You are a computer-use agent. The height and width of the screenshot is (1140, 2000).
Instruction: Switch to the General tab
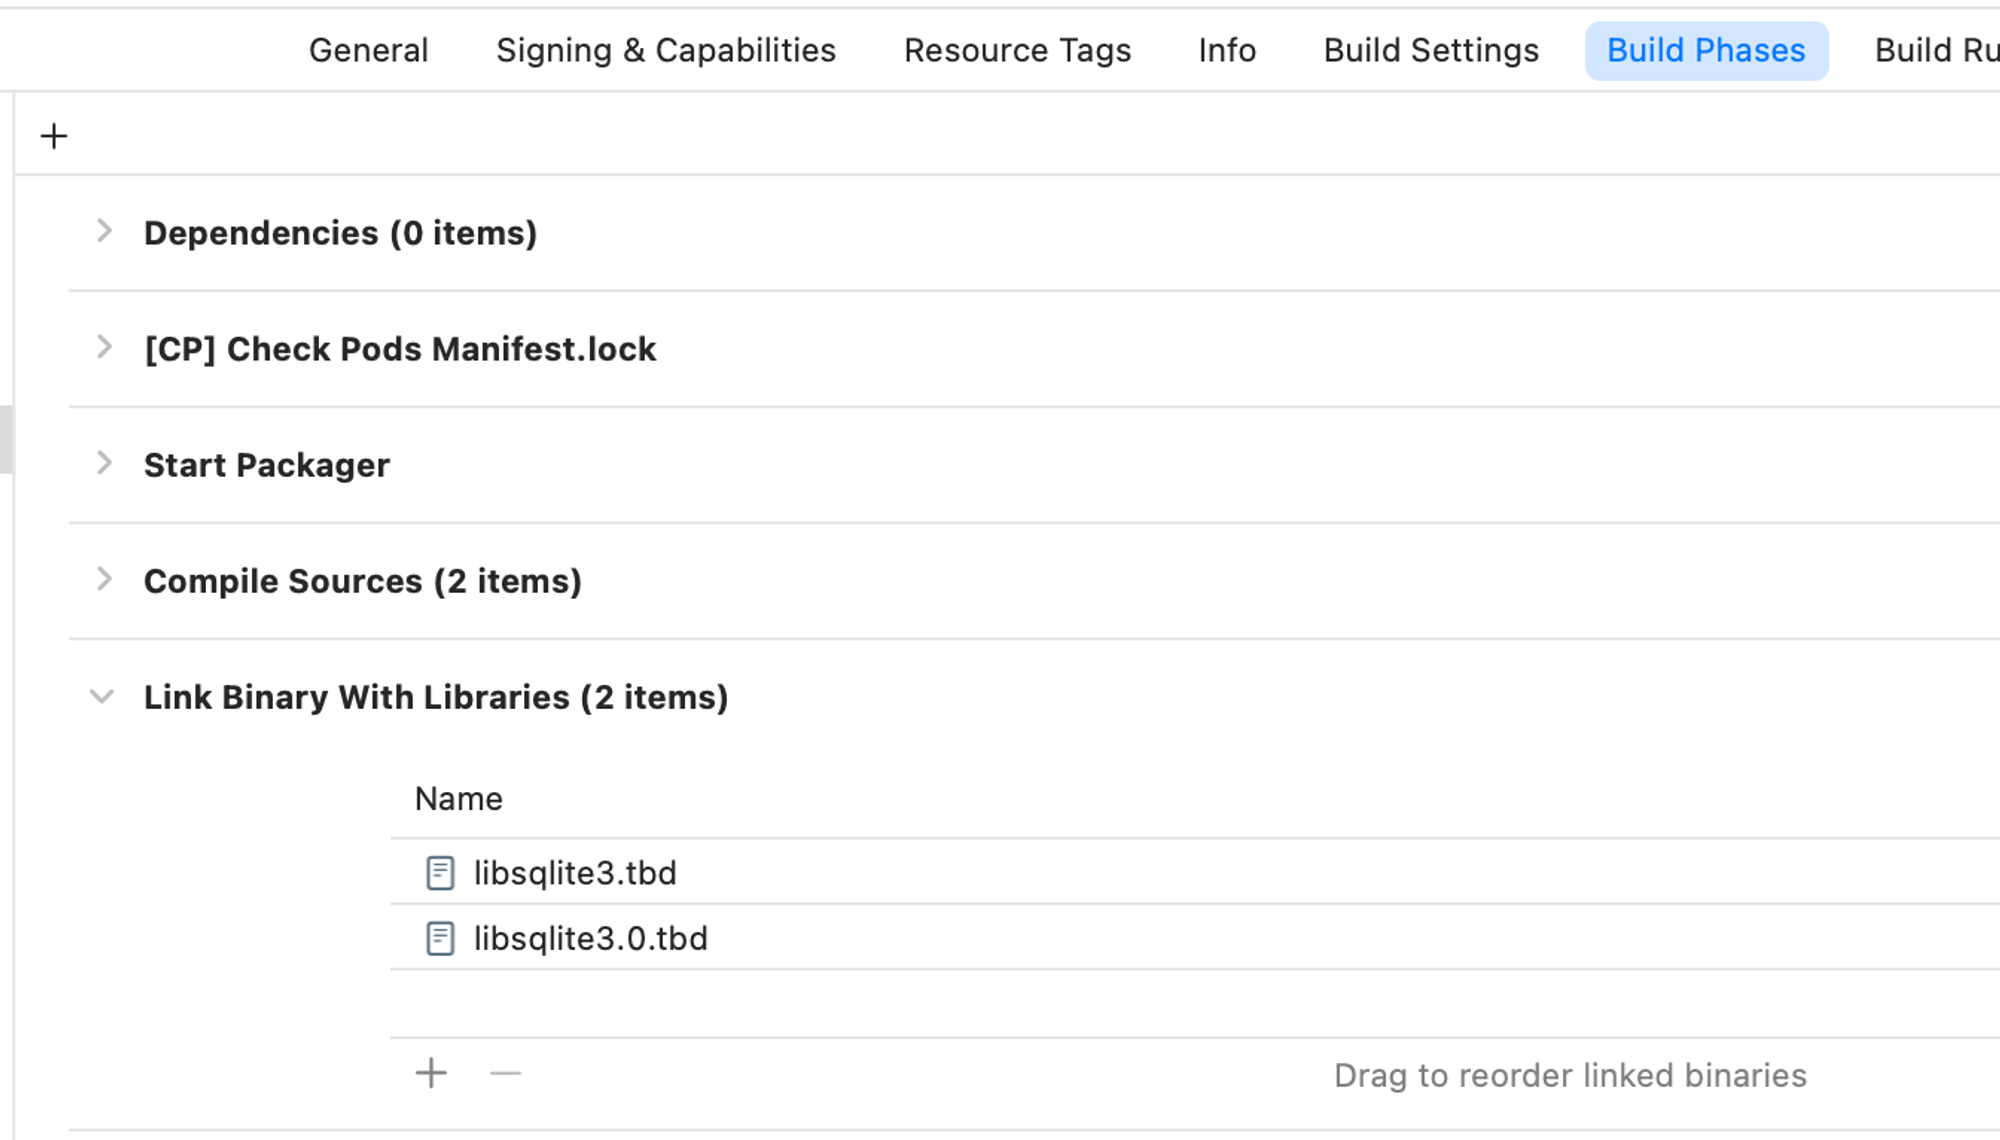click(368, 50)
